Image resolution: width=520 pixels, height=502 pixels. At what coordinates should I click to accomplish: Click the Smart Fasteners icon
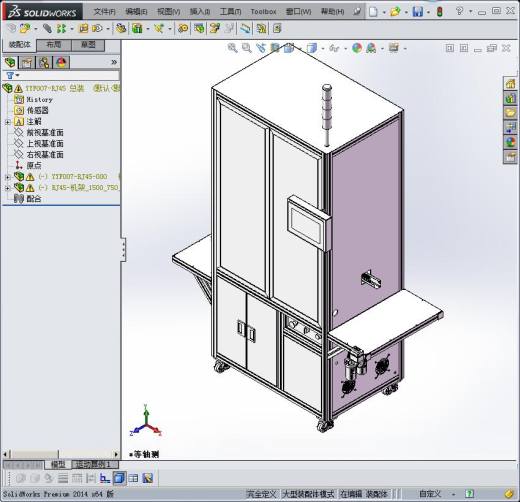[84, 29]
